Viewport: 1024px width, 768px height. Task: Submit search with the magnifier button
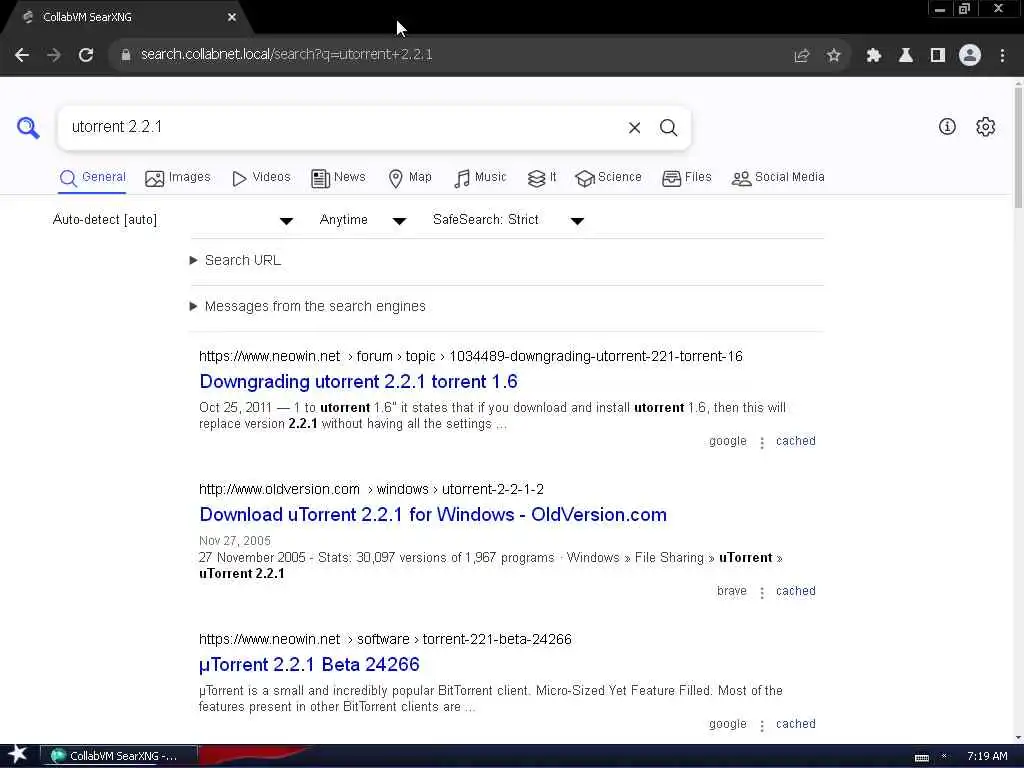point(668,127)
